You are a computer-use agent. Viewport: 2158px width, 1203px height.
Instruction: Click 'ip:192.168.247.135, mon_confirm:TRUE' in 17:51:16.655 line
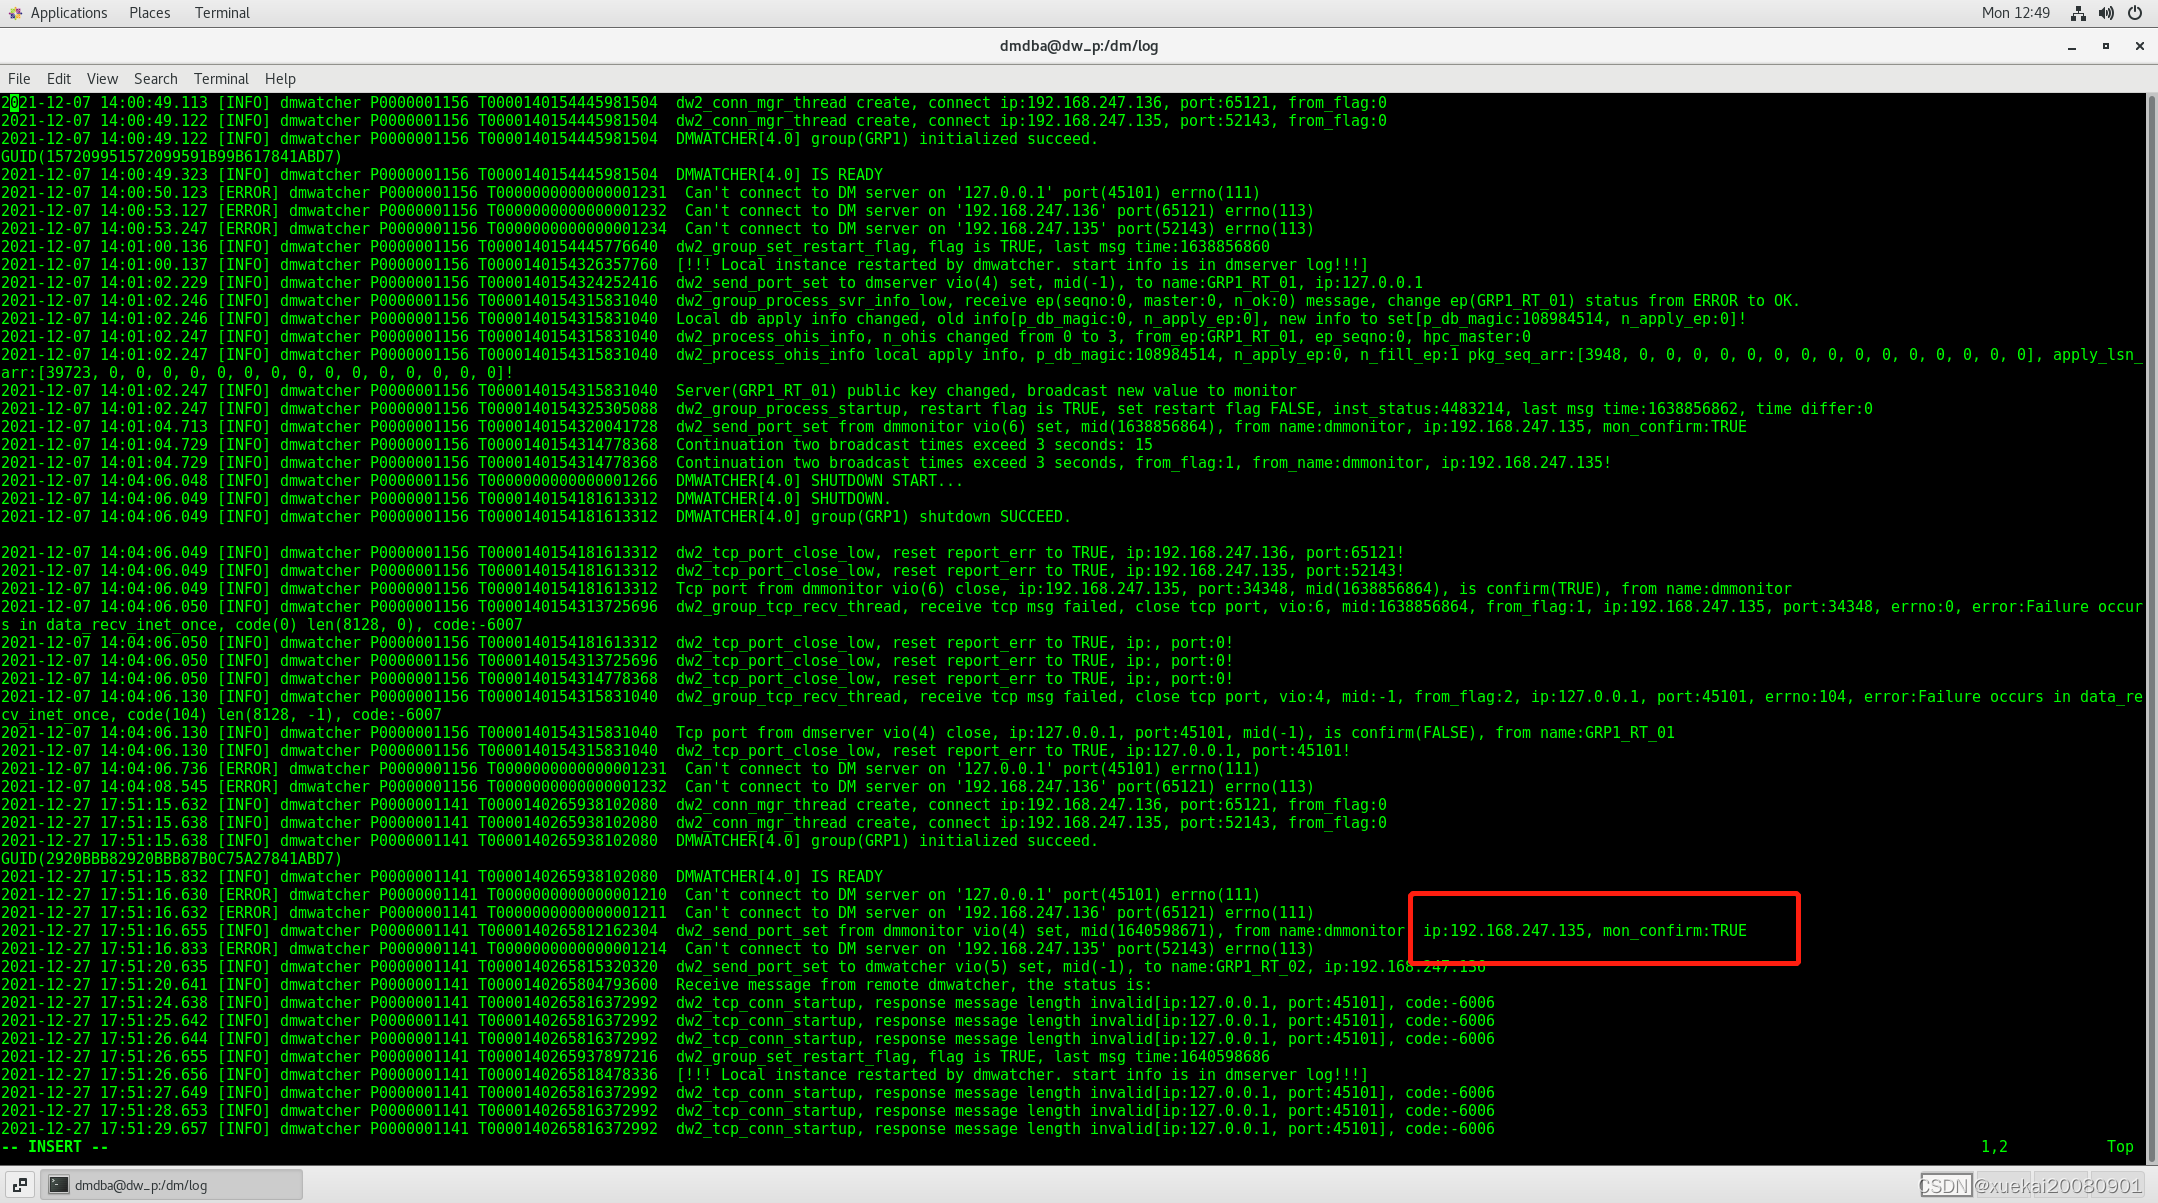(1585, 931)
